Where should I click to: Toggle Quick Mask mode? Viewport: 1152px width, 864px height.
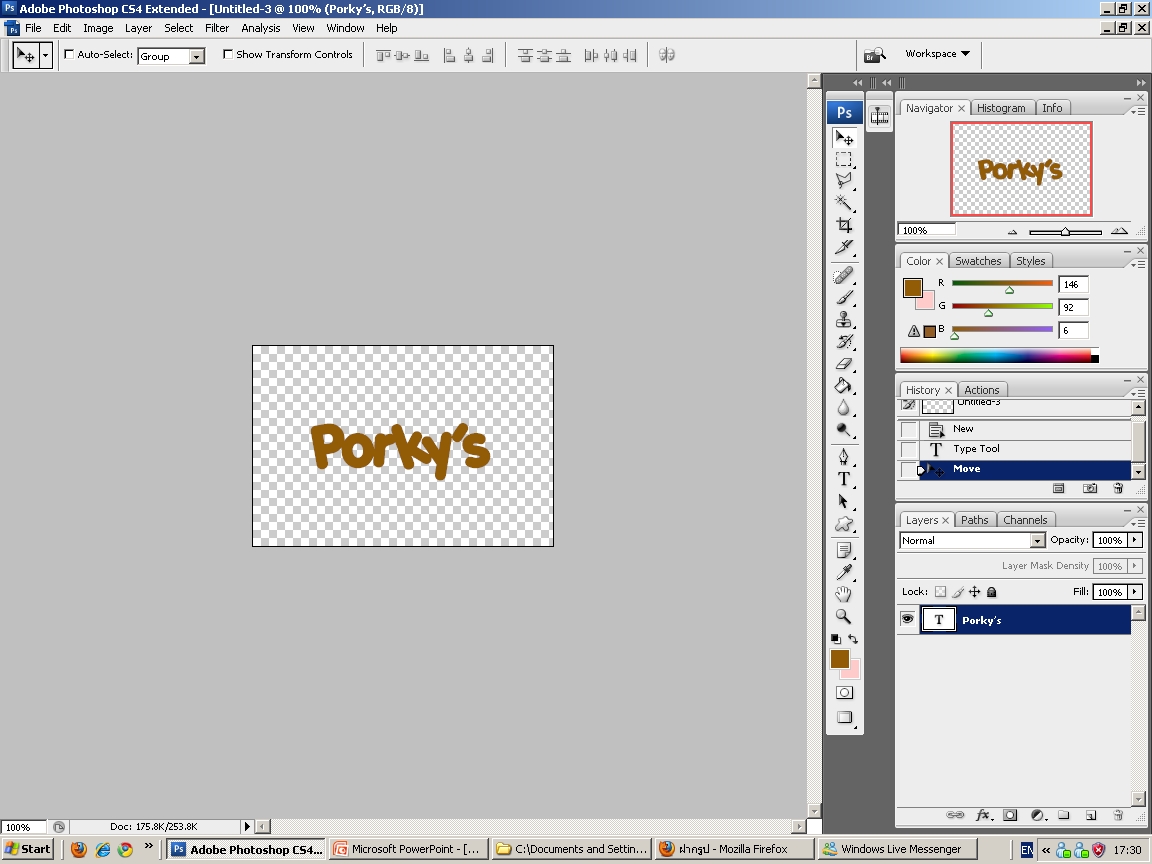click(844, 693)
